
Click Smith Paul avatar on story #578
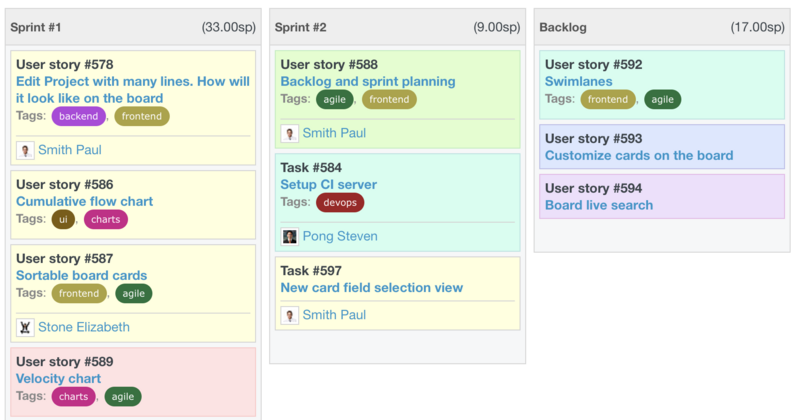click(x=25, y=150)
